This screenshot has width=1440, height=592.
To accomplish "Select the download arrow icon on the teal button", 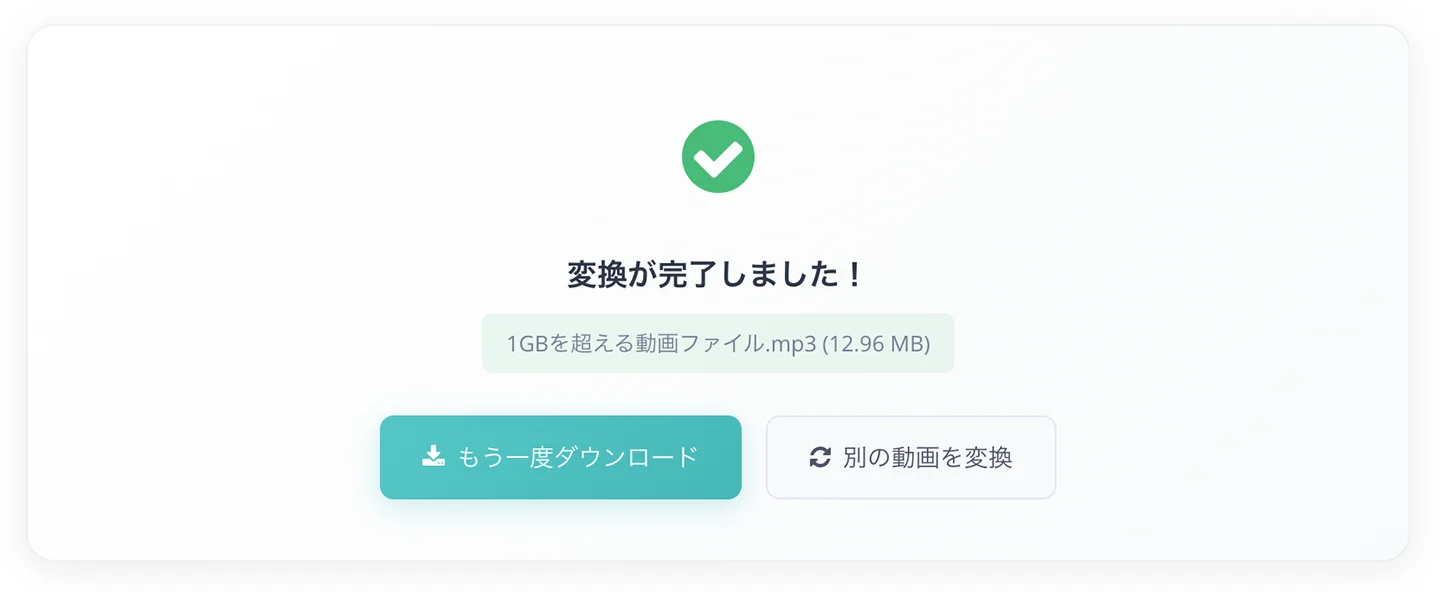I will [x=434, y=456].
